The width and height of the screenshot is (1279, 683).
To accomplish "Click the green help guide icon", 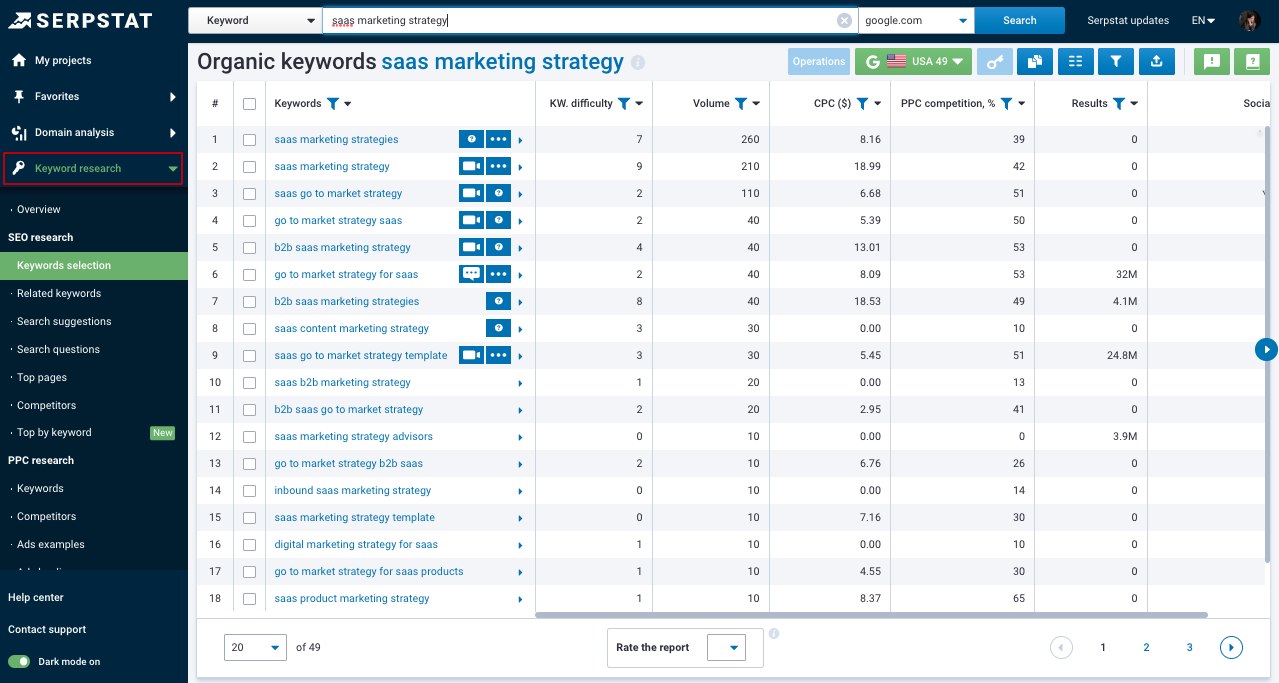I will tap(1251, 61).
